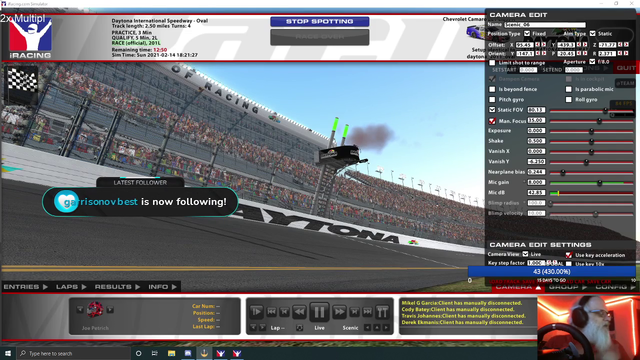Enable Use key 10x checkbox
The image size is (640, 360).
569,264
